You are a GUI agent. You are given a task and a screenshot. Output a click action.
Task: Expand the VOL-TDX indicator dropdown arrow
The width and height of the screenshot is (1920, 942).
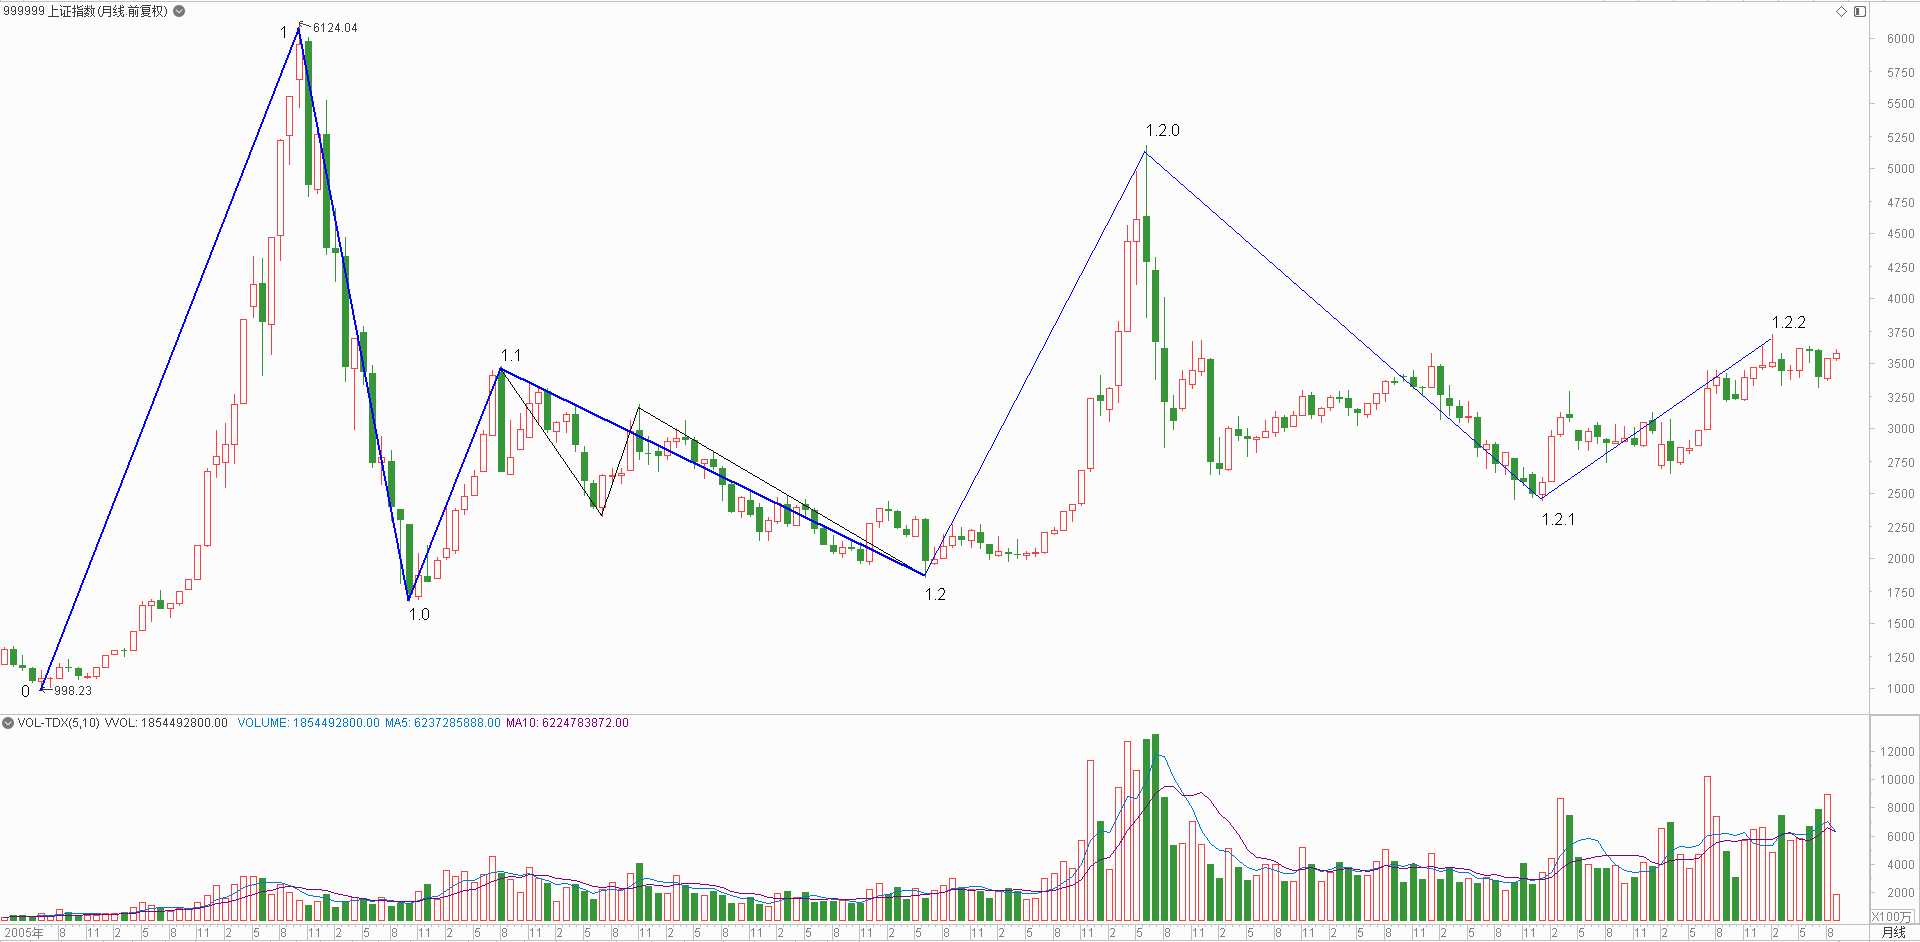coord(8,723)
